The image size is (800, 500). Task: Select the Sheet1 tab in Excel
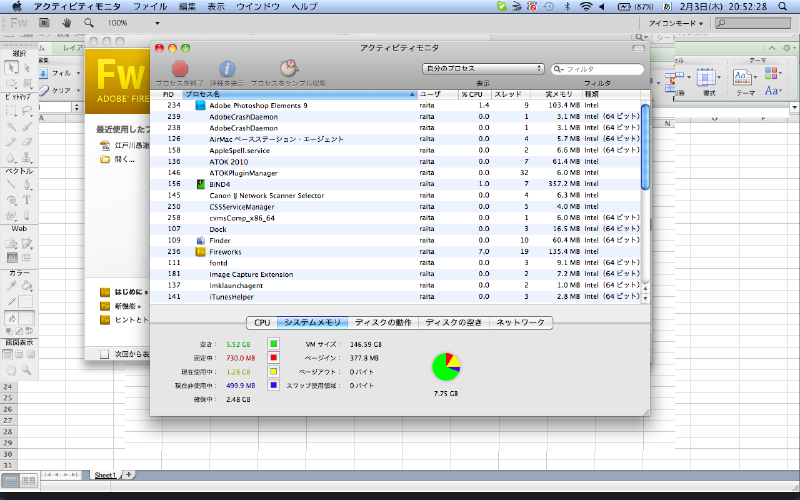tap(106, 475)
